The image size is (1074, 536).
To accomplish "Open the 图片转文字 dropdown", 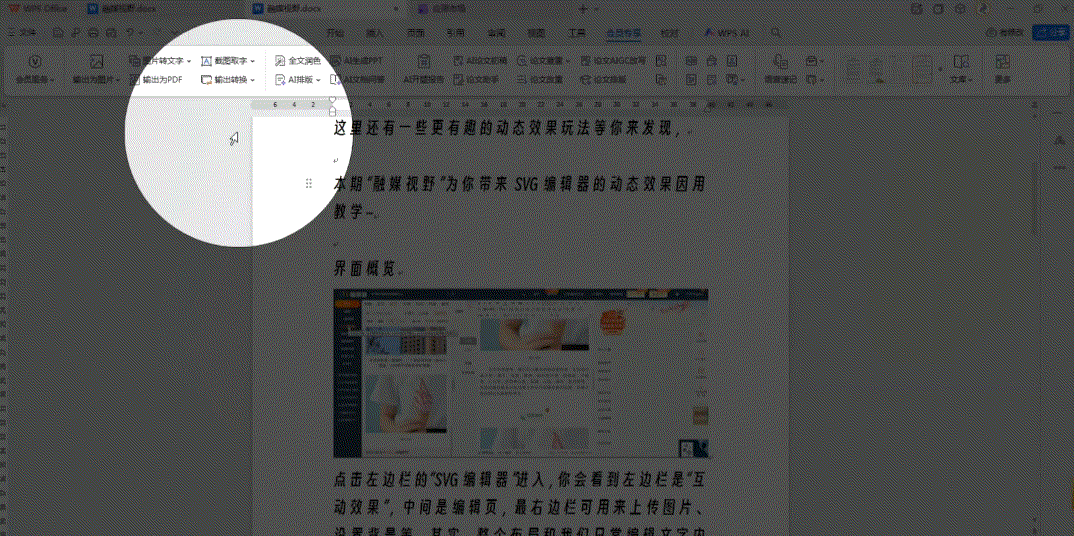I will (x=160, y=61).
